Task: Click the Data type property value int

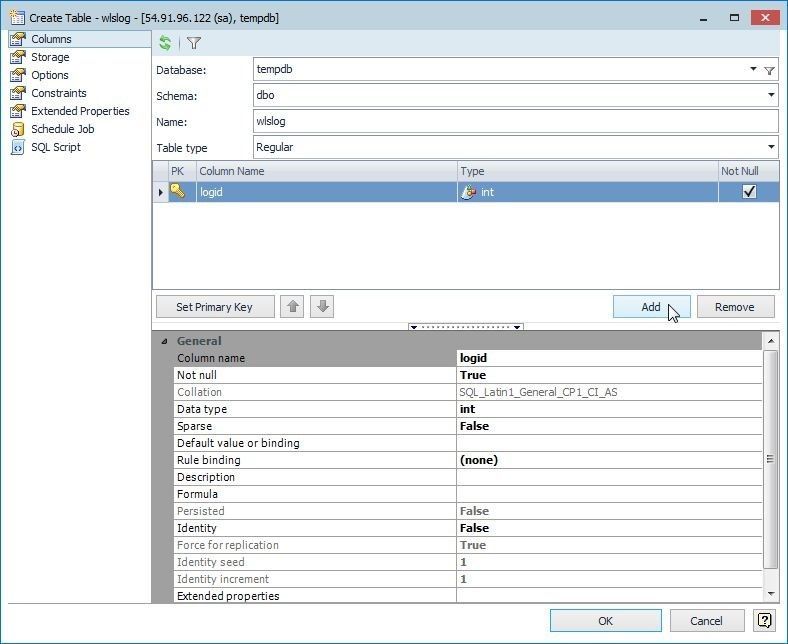Action: tap(609, 409)
